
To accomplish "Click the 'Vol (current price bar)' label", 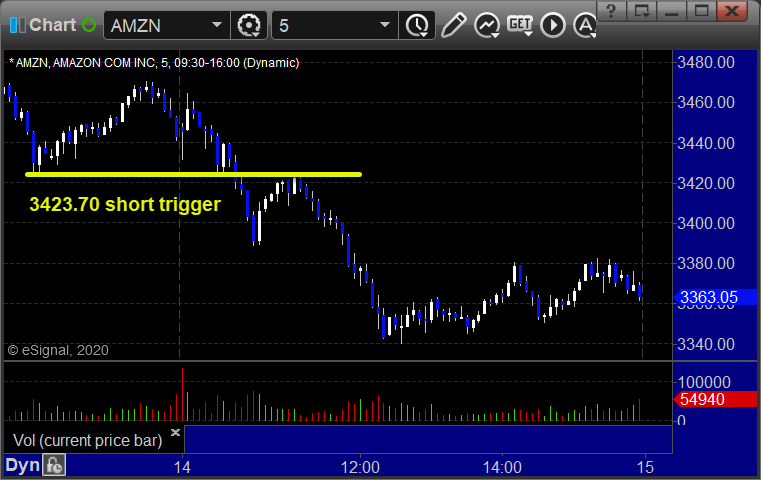I will pyautogui.click(x=87, y=440).
